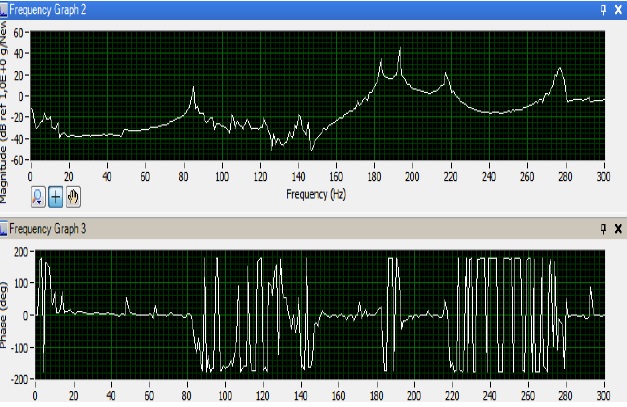Click the magnitude peak near 278 Hz
Viewport: 627px width, 407px height.
561,69
